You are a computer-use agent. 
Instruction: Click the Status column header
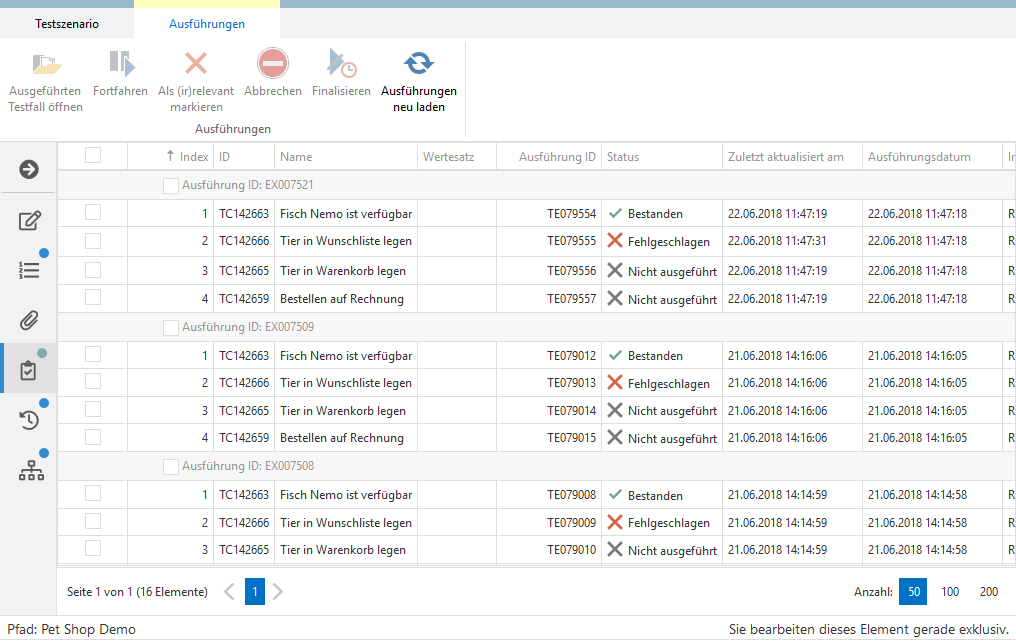click(x=623, y=157)
